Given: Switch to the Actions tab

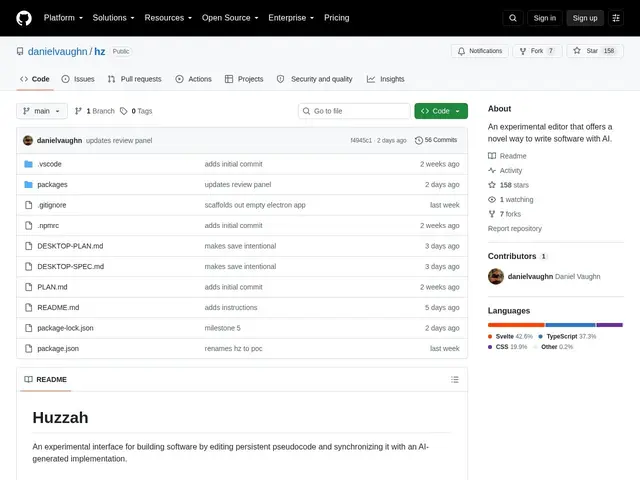Looking at the screenshot, I should [193, 79].
